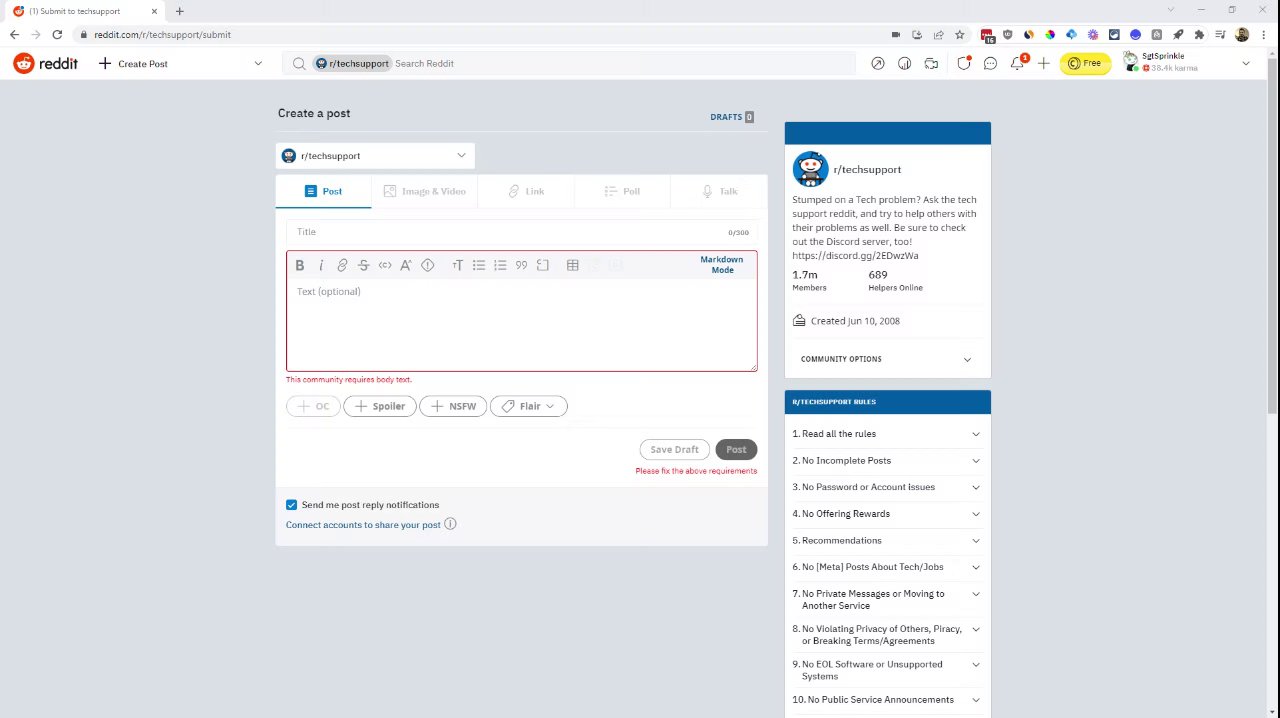This screenshot has width=1280, height=718.
Task: Mark text as spoiler in the editor toolbar
Action: coord(428,265)
